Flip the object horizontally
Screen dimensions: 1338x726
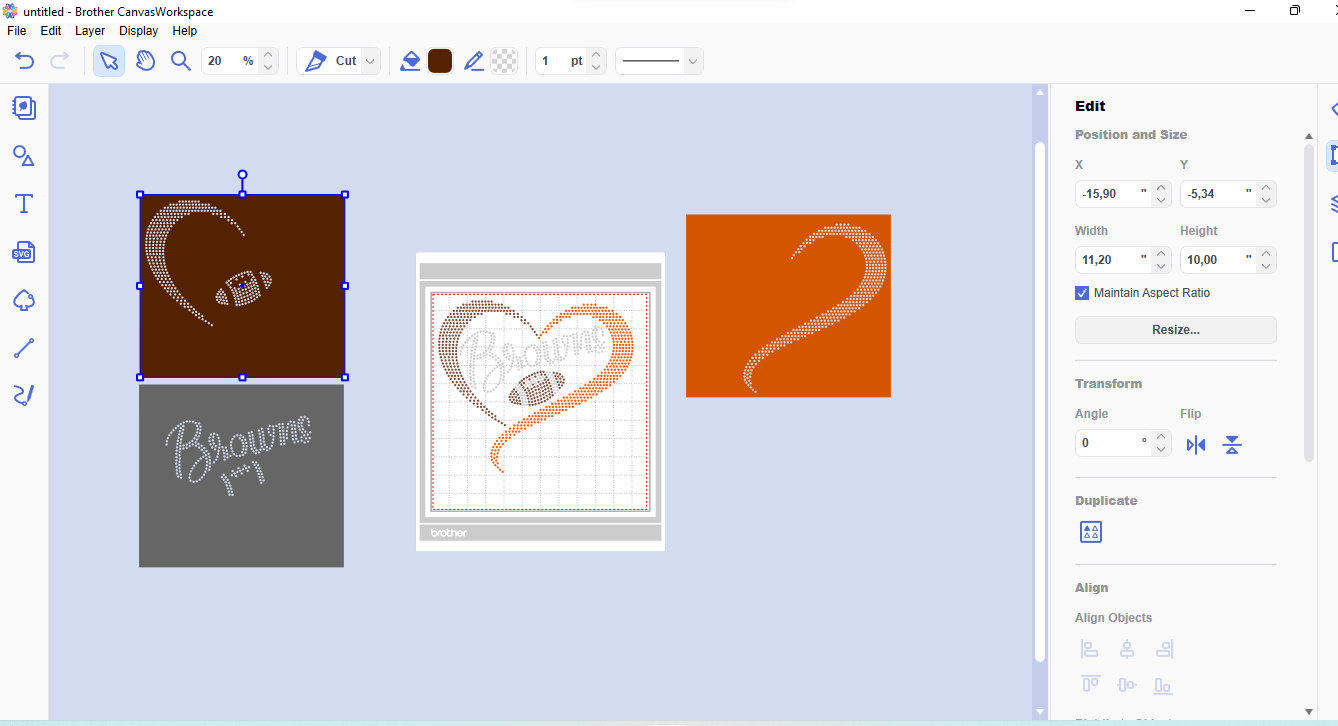[x=1196, y=445]
